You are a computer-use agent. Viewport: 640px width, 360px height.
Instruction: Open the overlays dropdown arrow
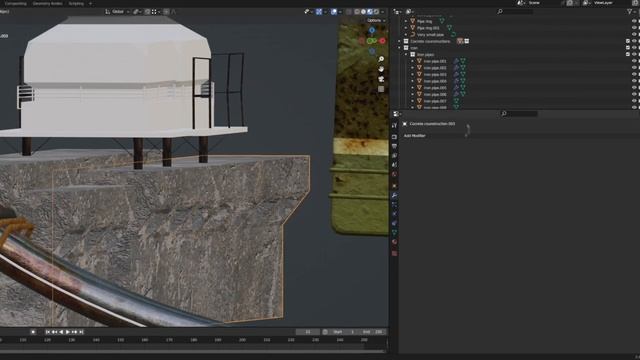click(x=340, y=12)
